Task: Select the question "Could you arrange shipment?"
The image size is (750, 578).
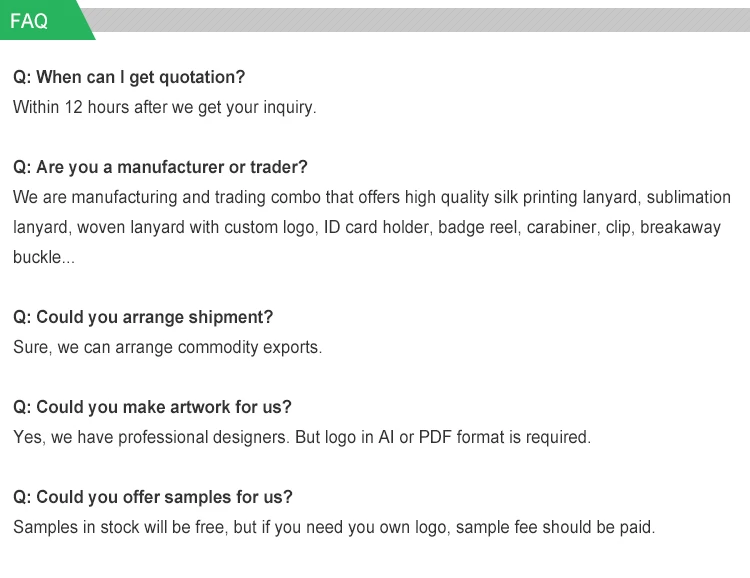Action: 142,317
